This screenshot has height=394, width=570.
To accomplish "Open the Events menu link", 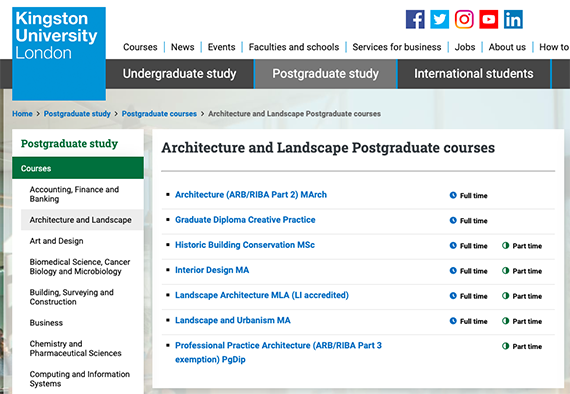I will [x=221, y=47].
